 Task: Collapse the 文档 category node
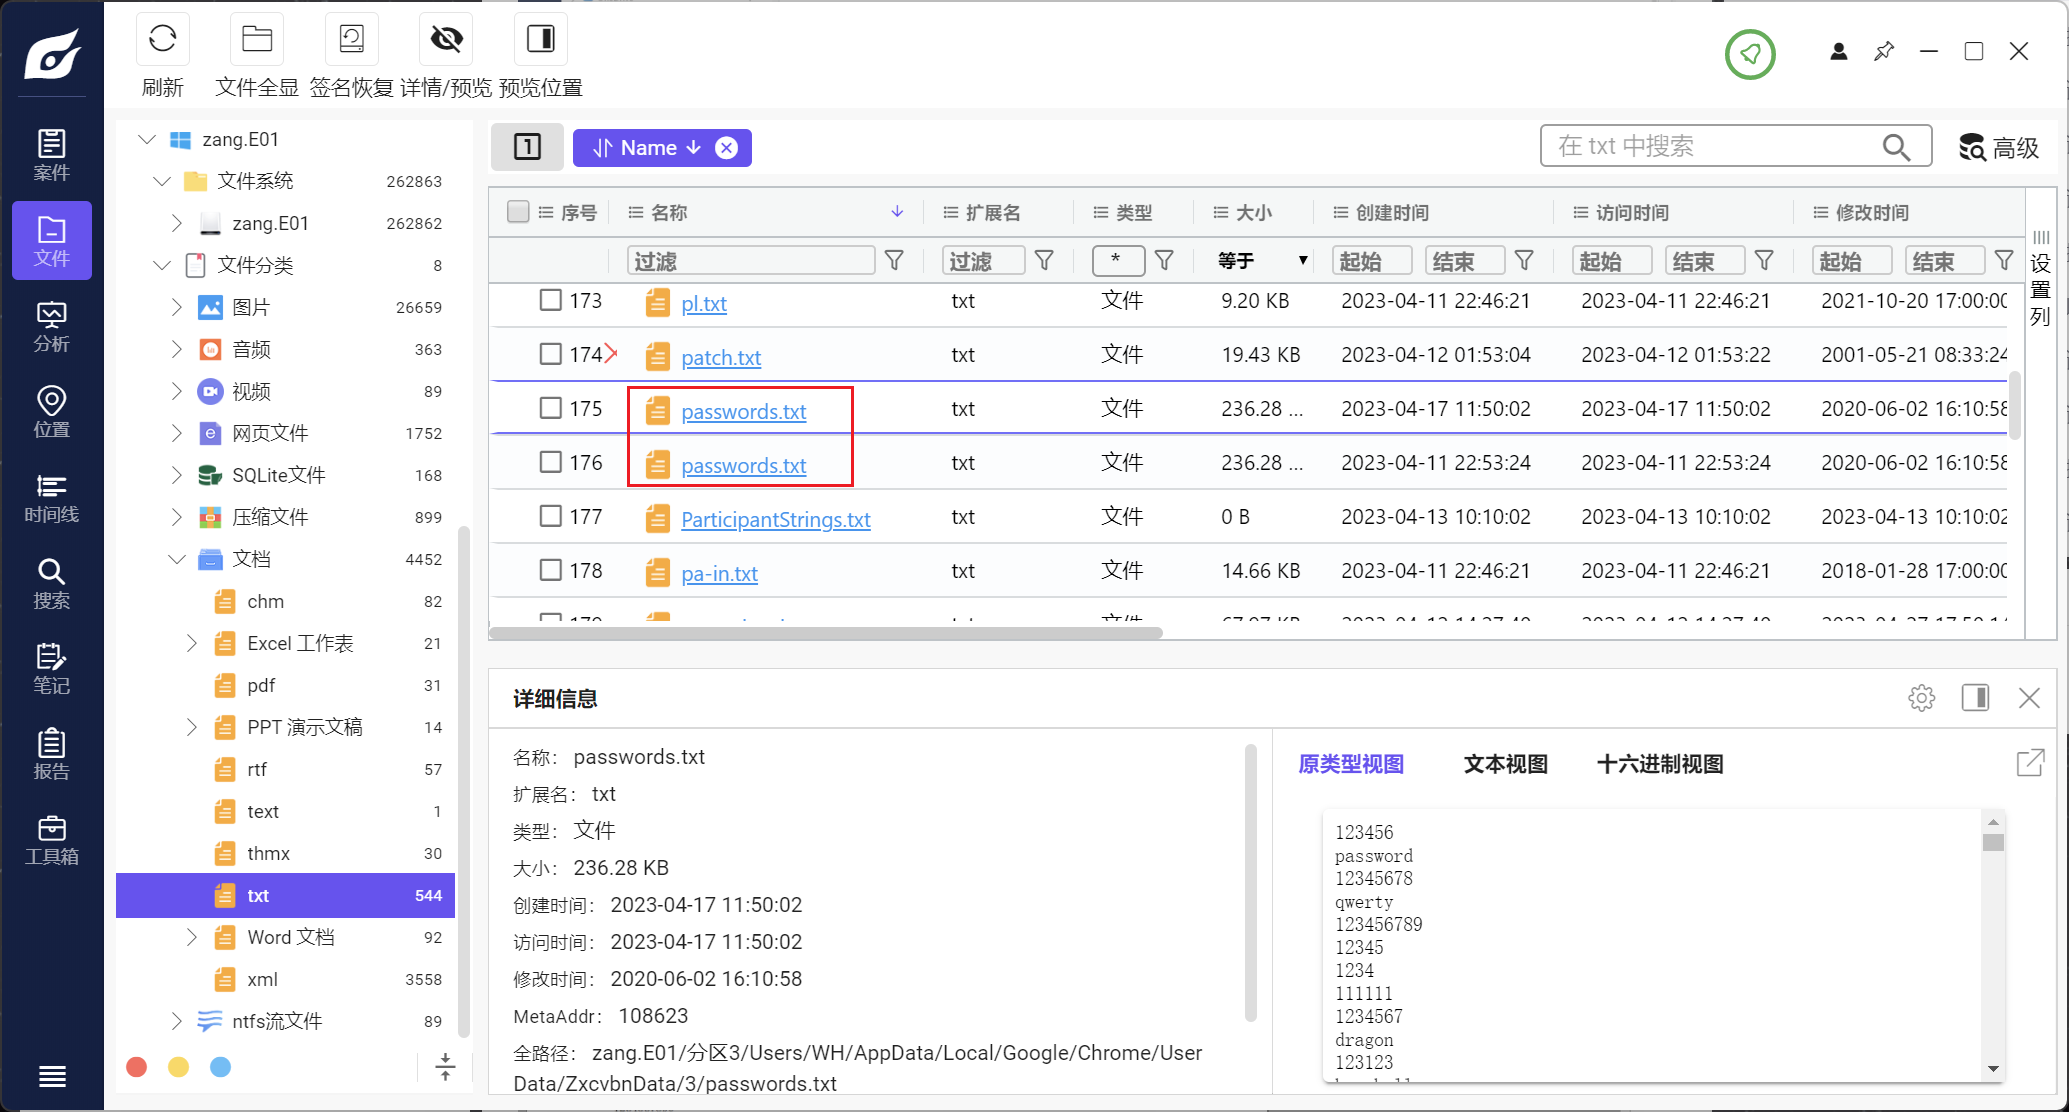pos(177,559)
